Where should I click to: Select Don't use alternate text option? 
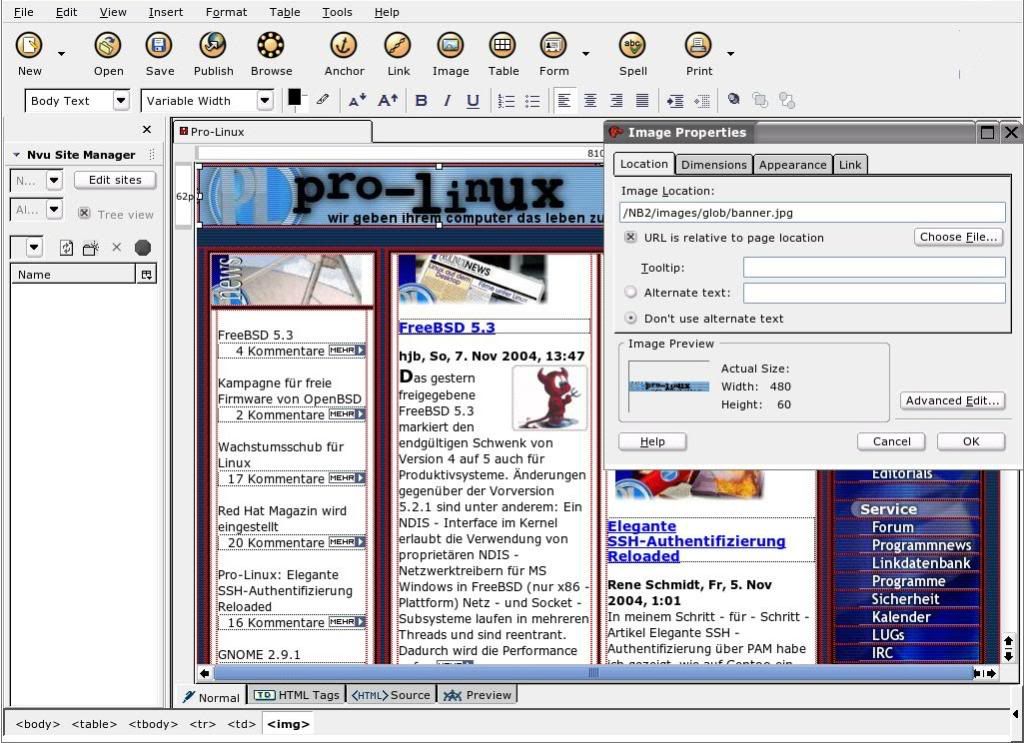point(630,318)
